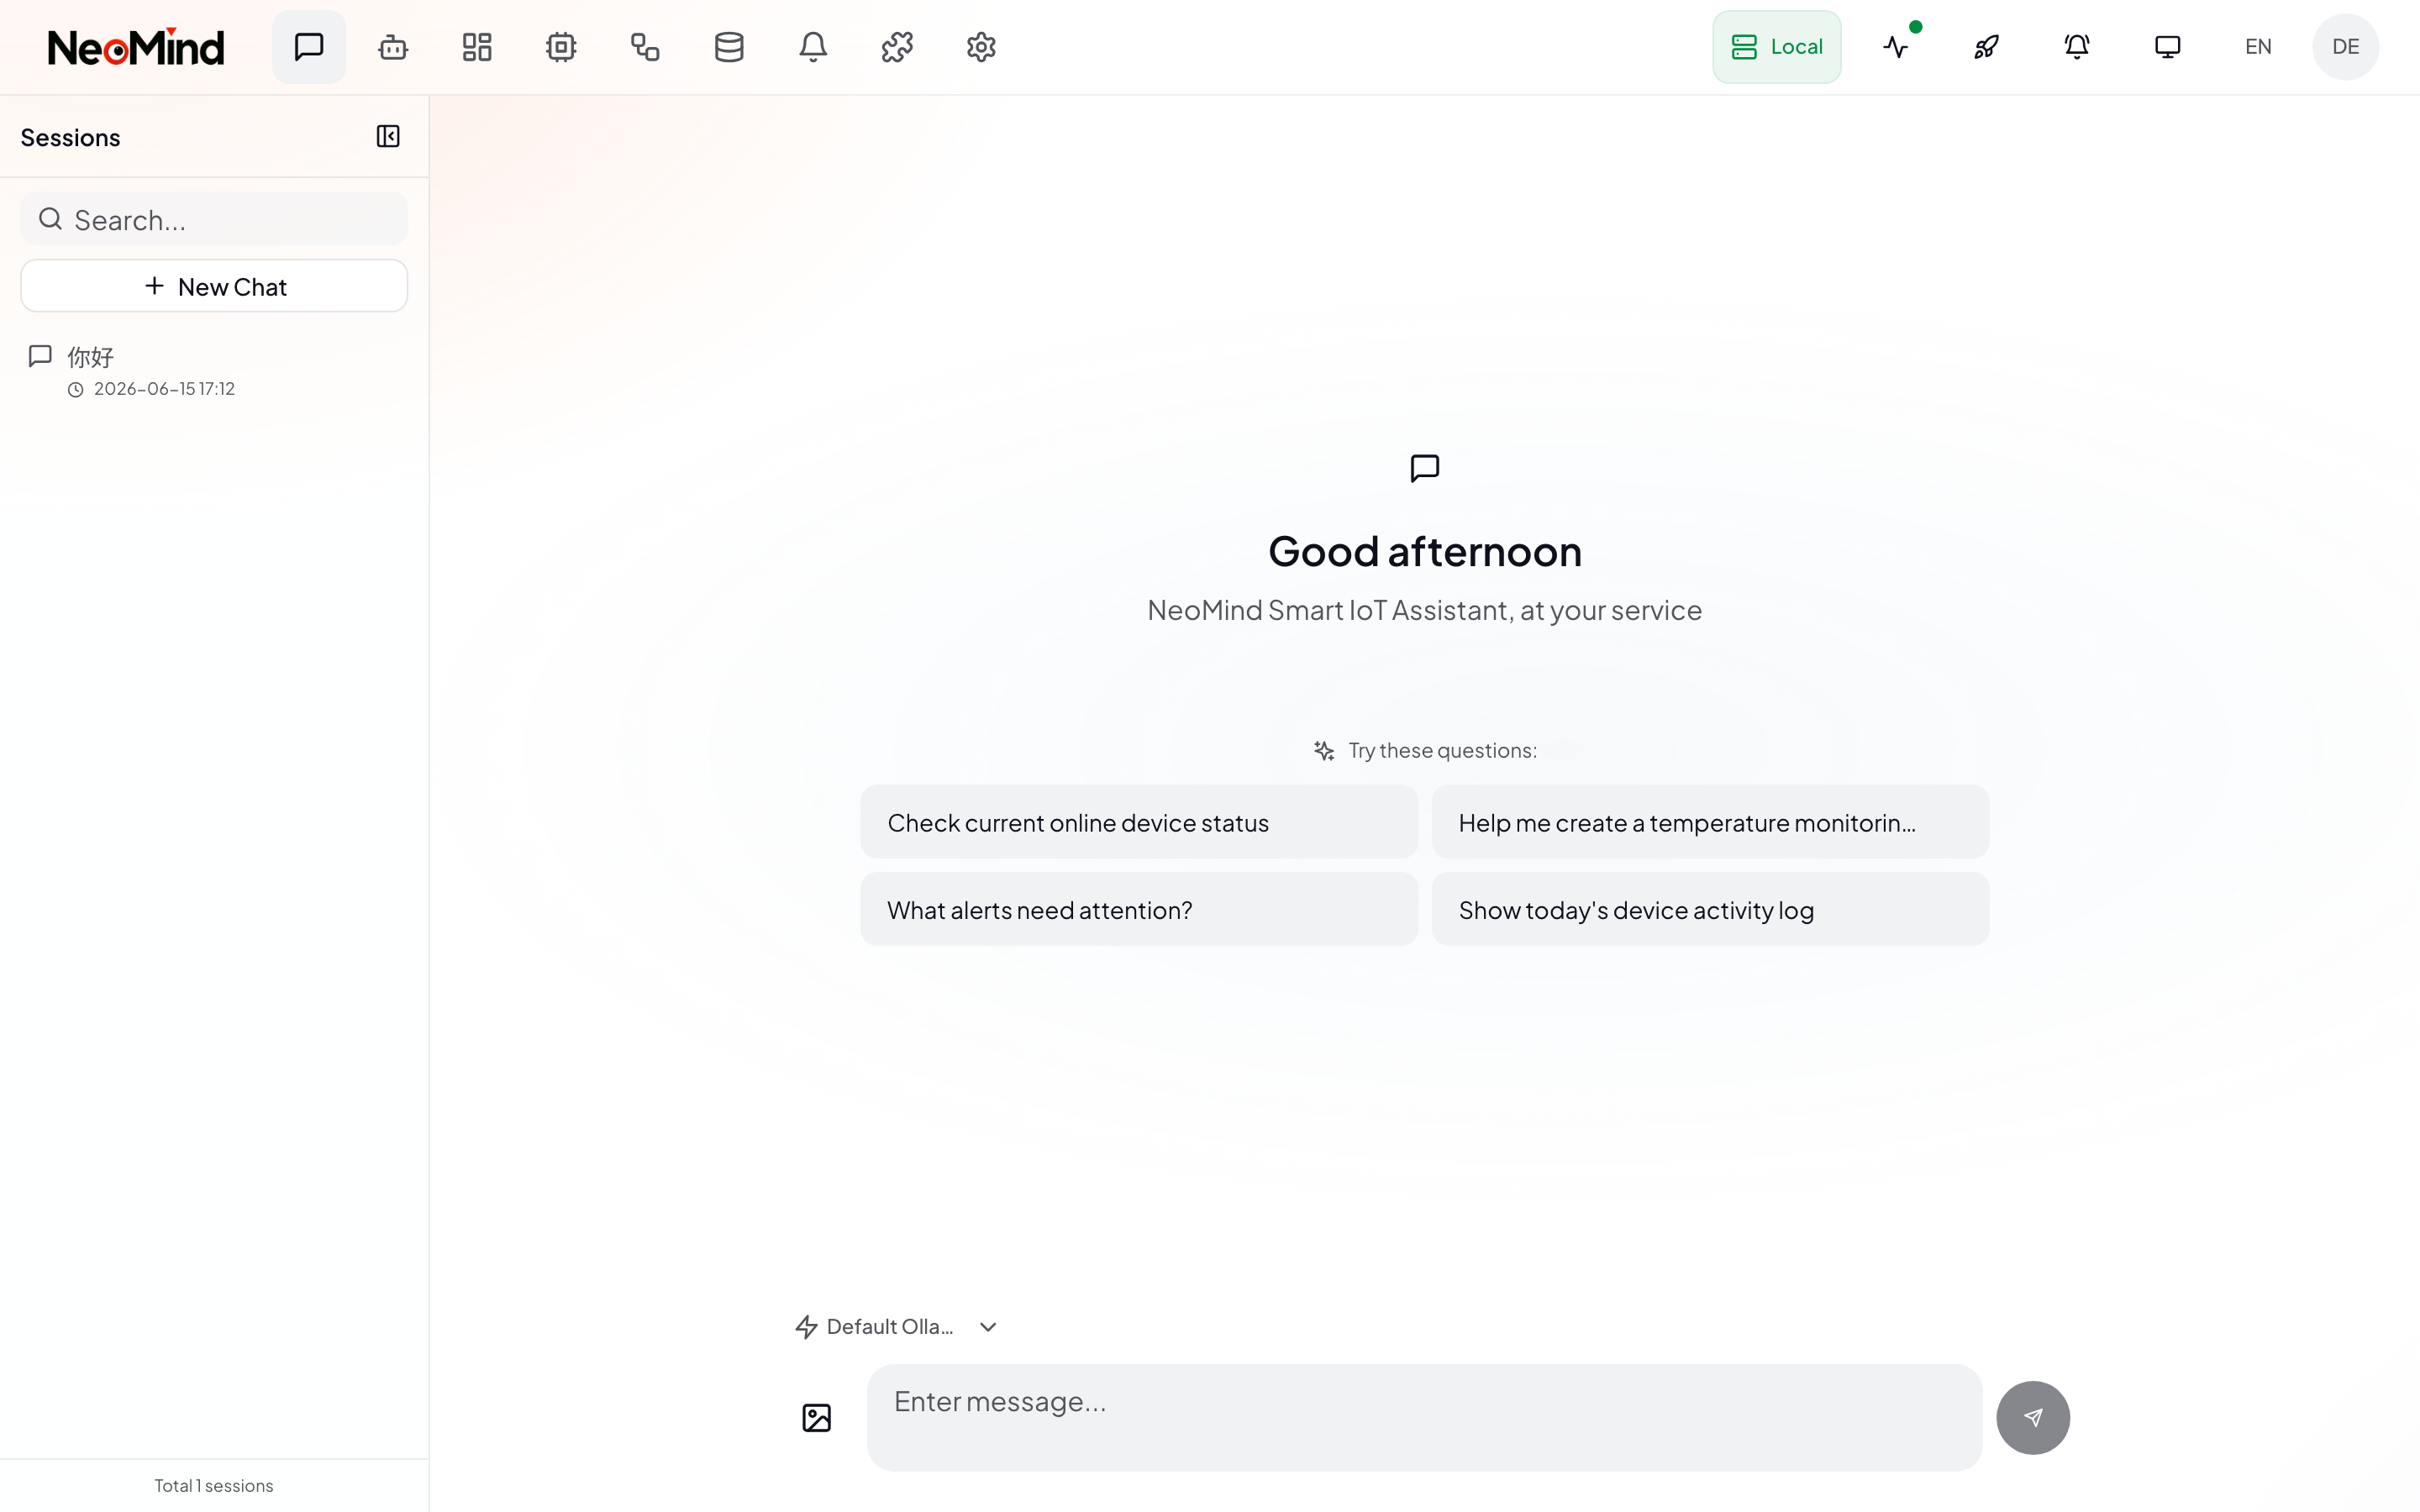Click the 'Try these questions:' label
The image size is (2420, 1512).
pyautogui.click(x=1442, y=750)
